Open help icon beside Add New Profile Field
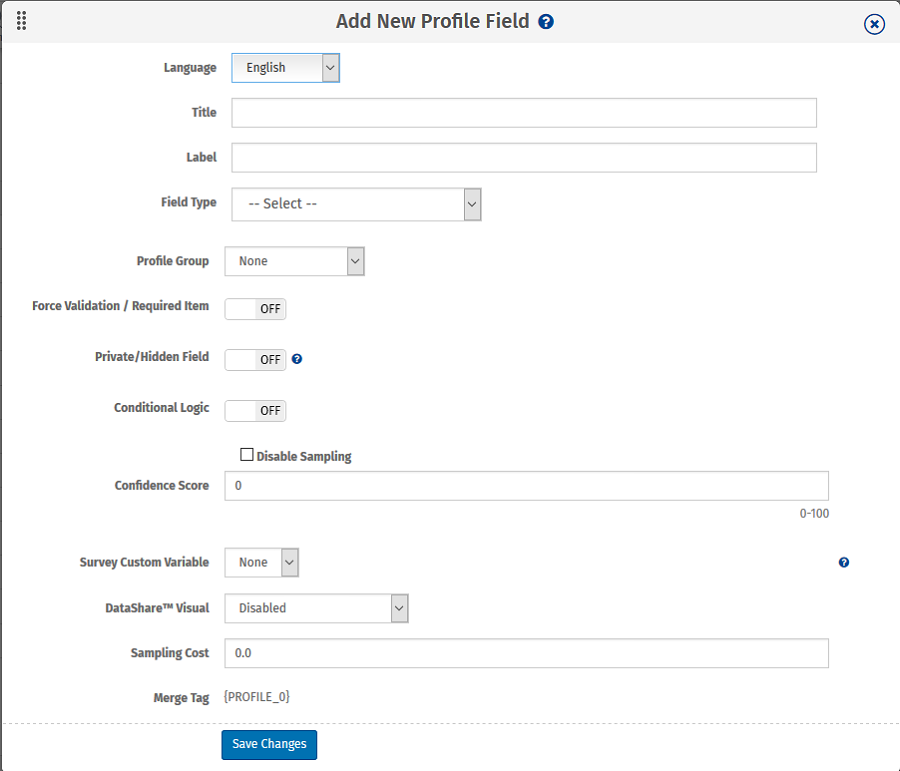Viewport: 900px width, 771px height. tap(546, 21)
